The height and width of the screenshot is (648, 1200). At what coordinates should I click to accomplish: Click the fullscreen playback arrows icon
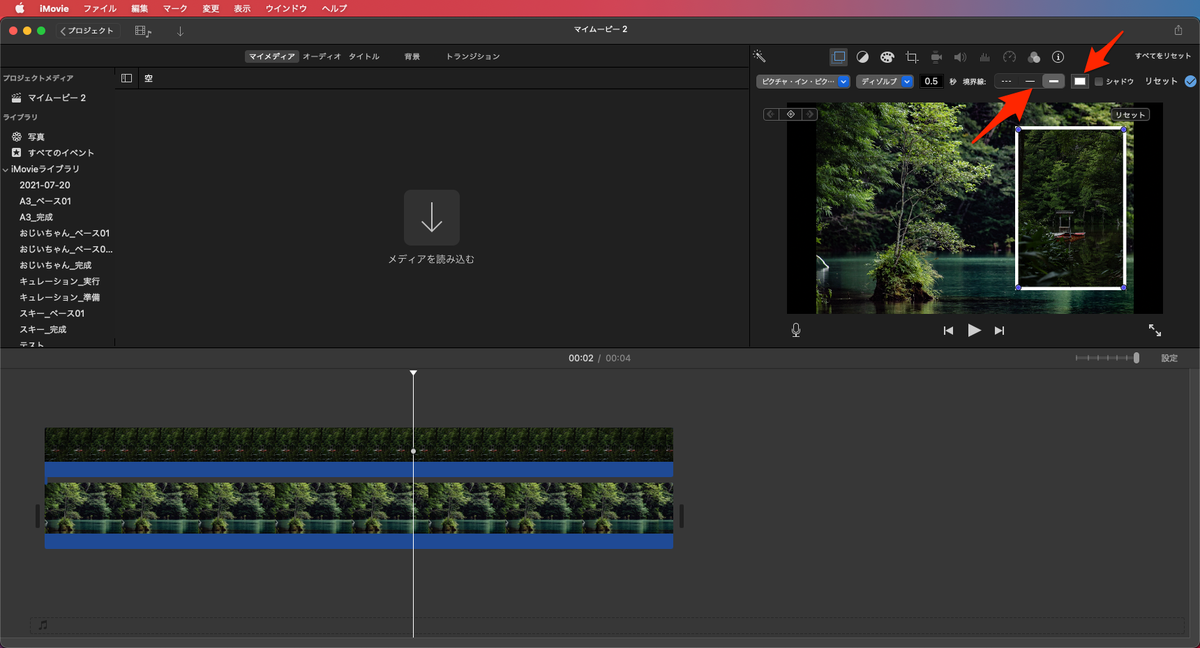1155,330
